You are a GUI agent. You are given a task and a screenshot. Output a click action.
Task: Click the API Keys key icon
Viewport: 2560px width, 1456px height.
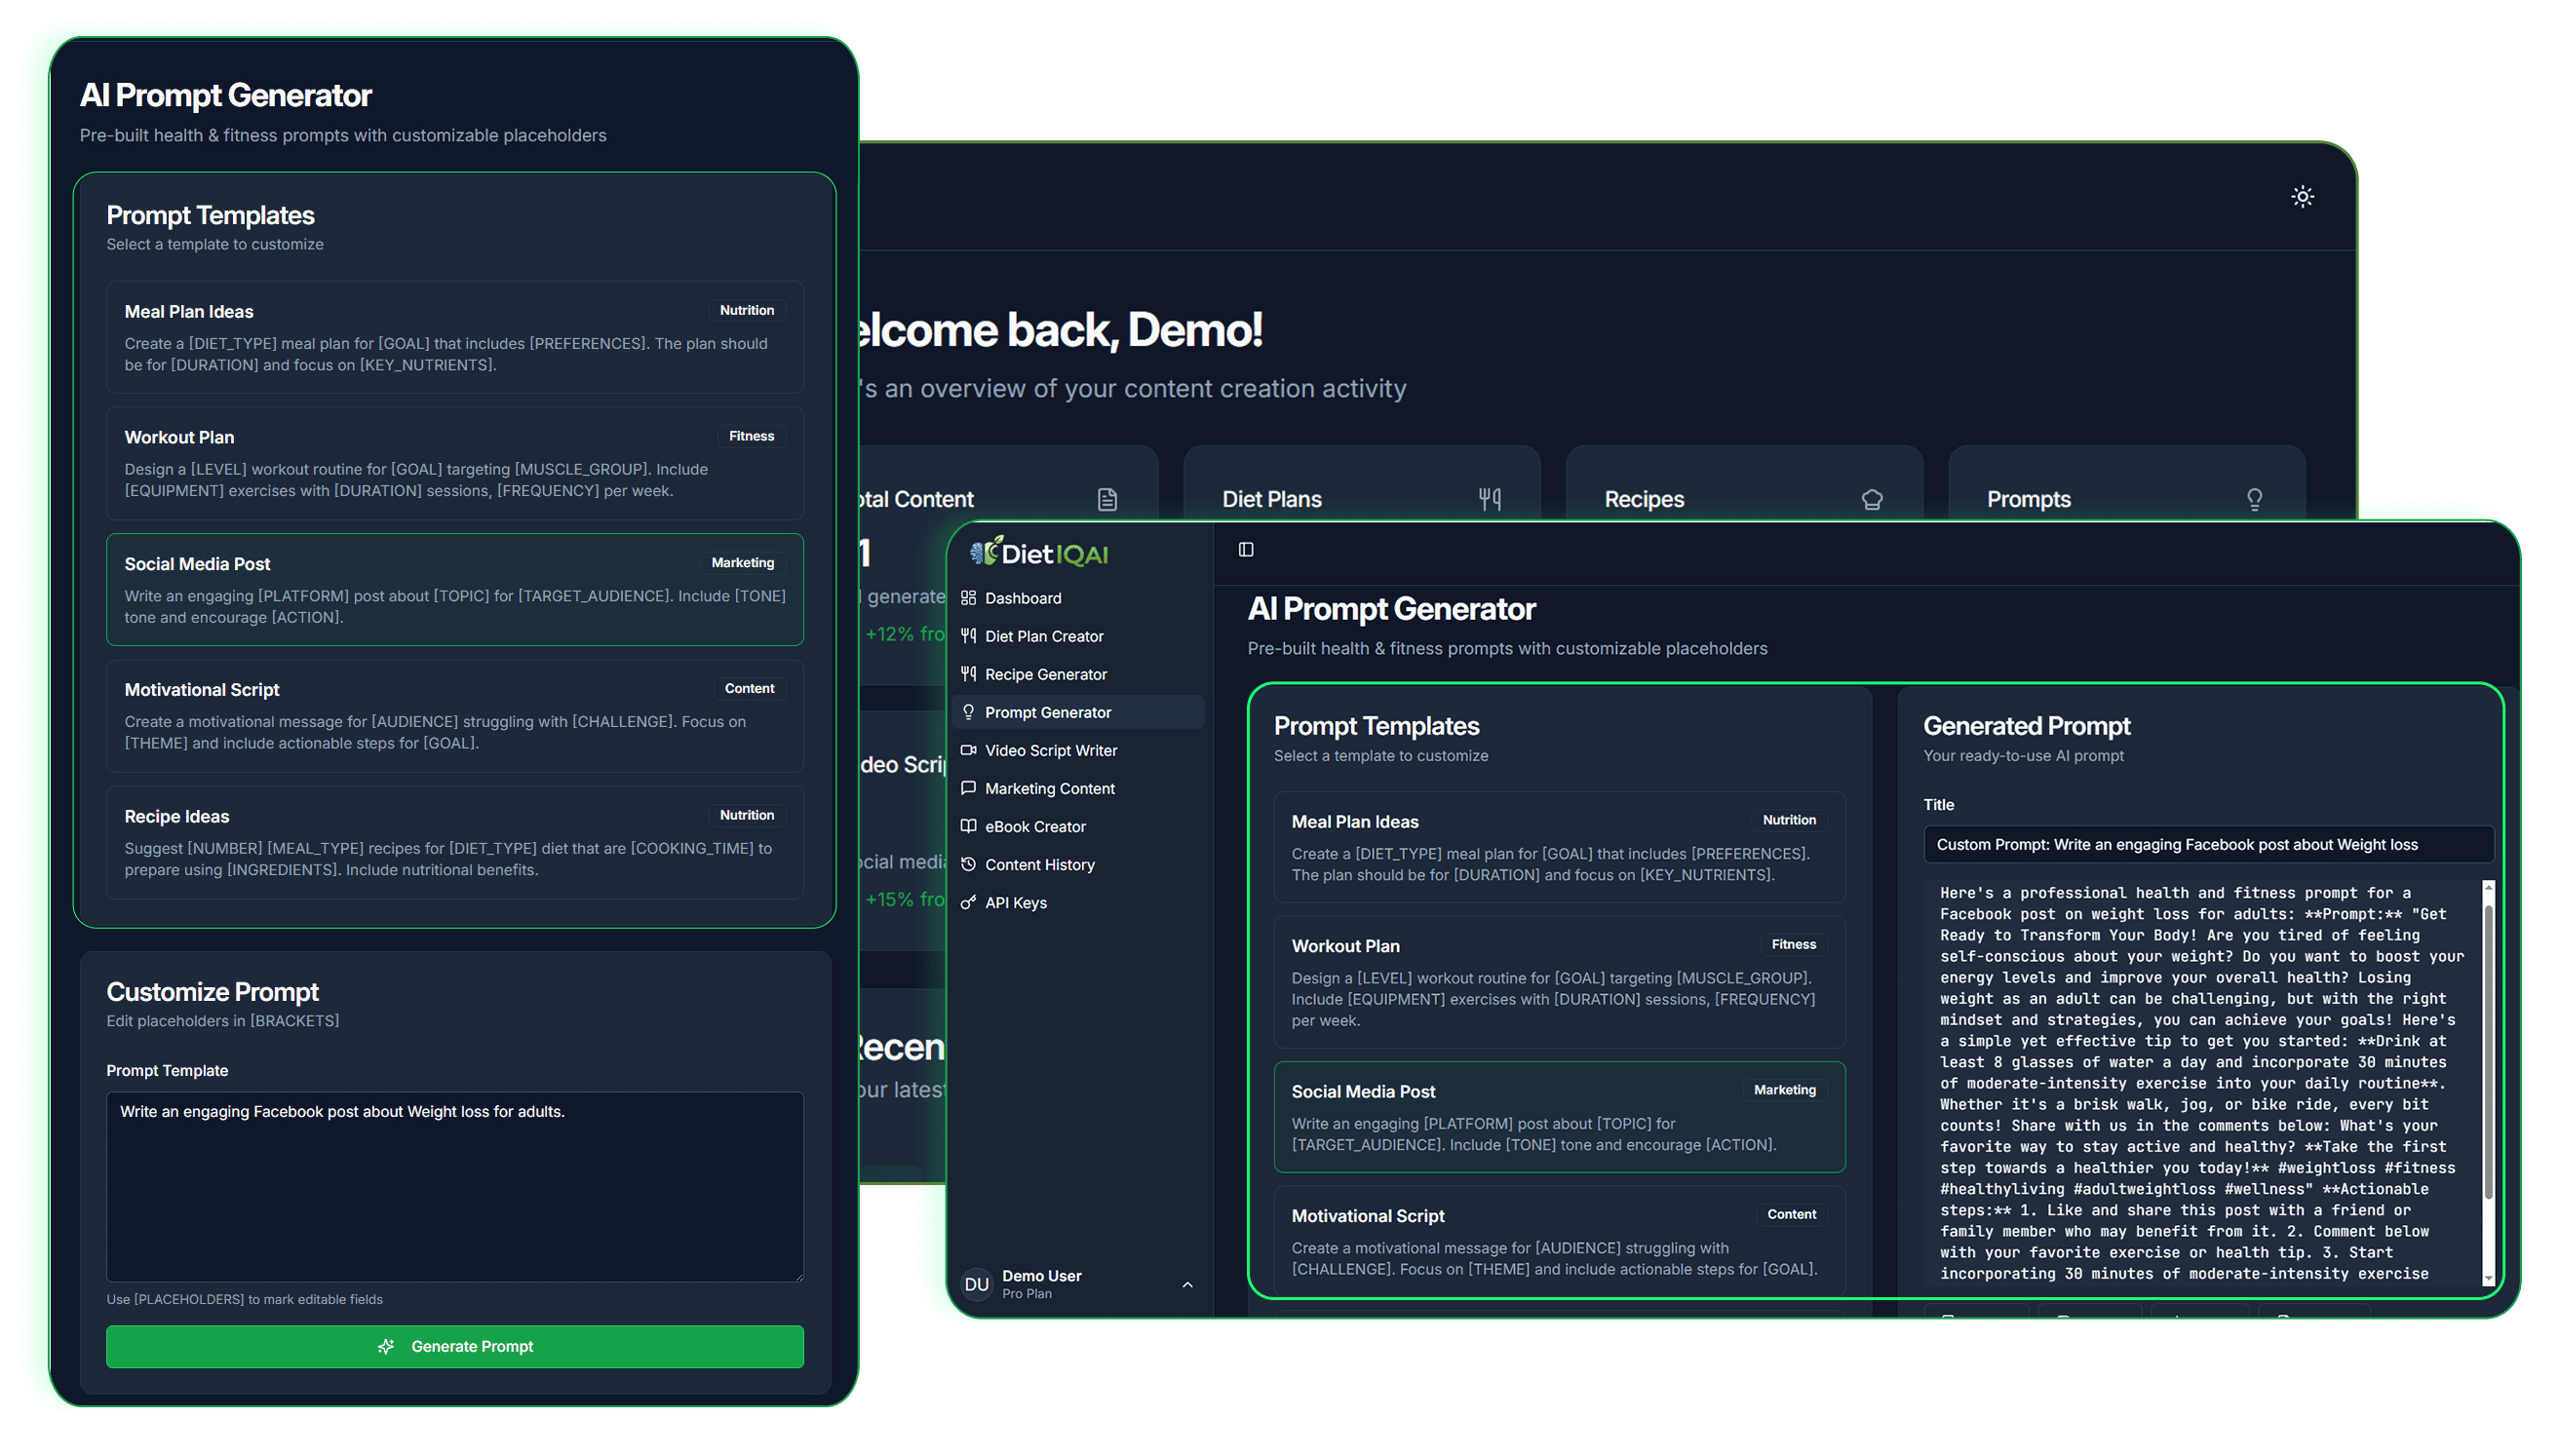click(x=969, y=902)
